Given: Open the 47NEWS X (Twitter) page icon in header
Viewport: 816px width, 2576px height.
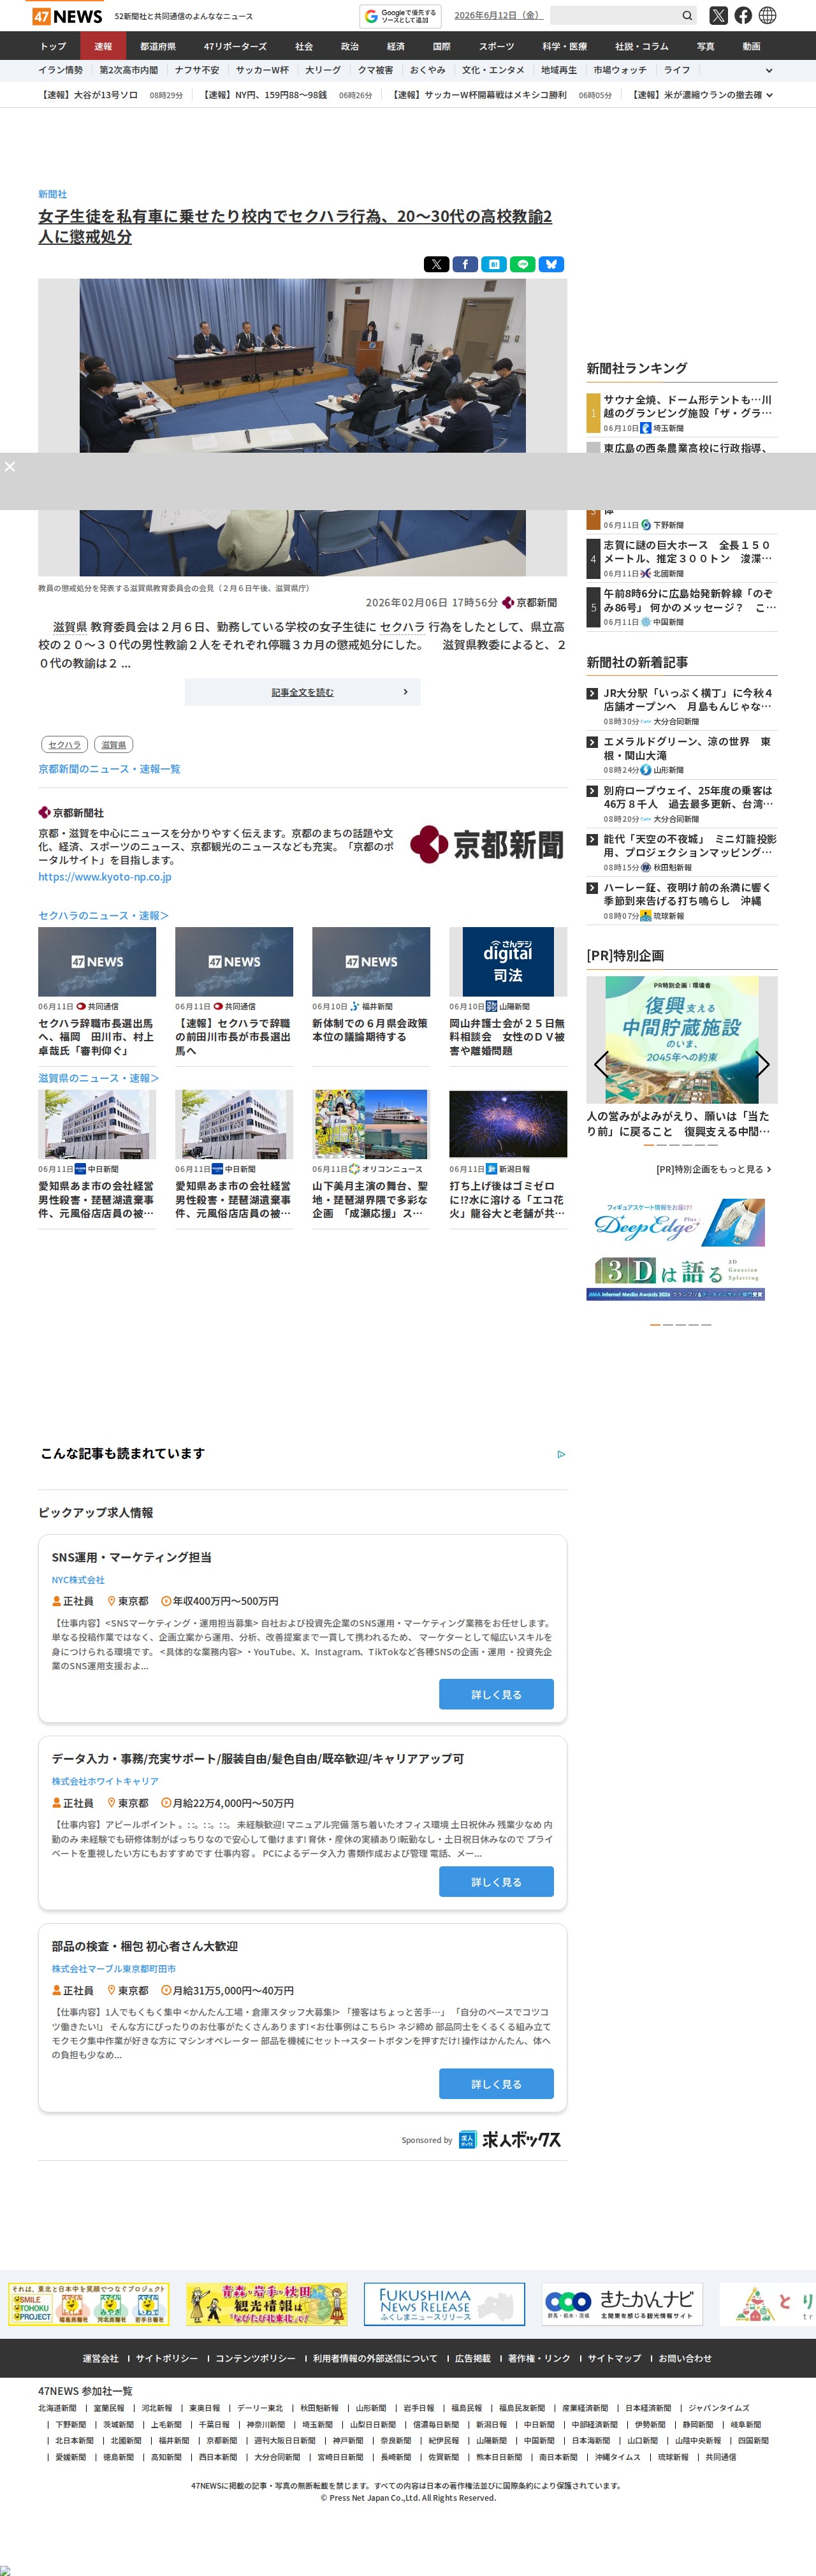Looking at the screenshot, I should (718, 15).
